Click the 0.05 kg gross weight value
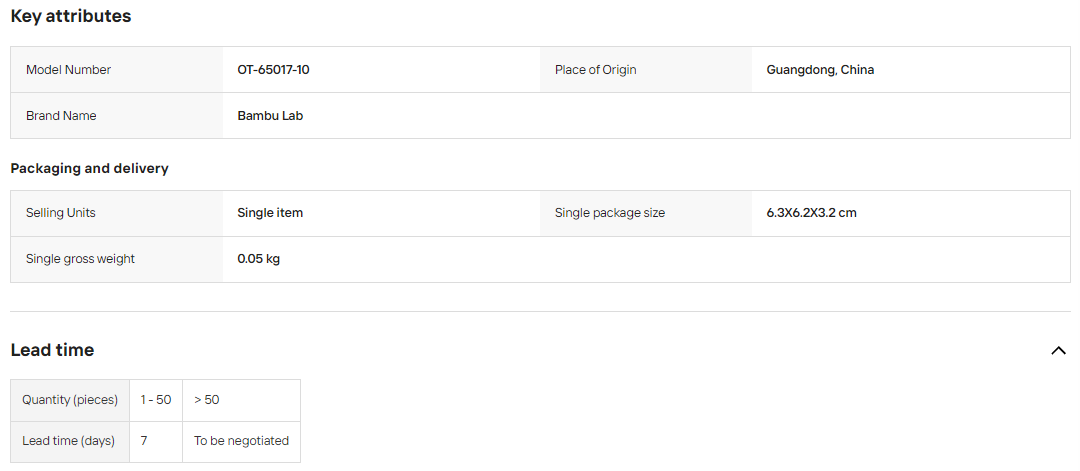1080x471 pixels. tap(258, 259)
